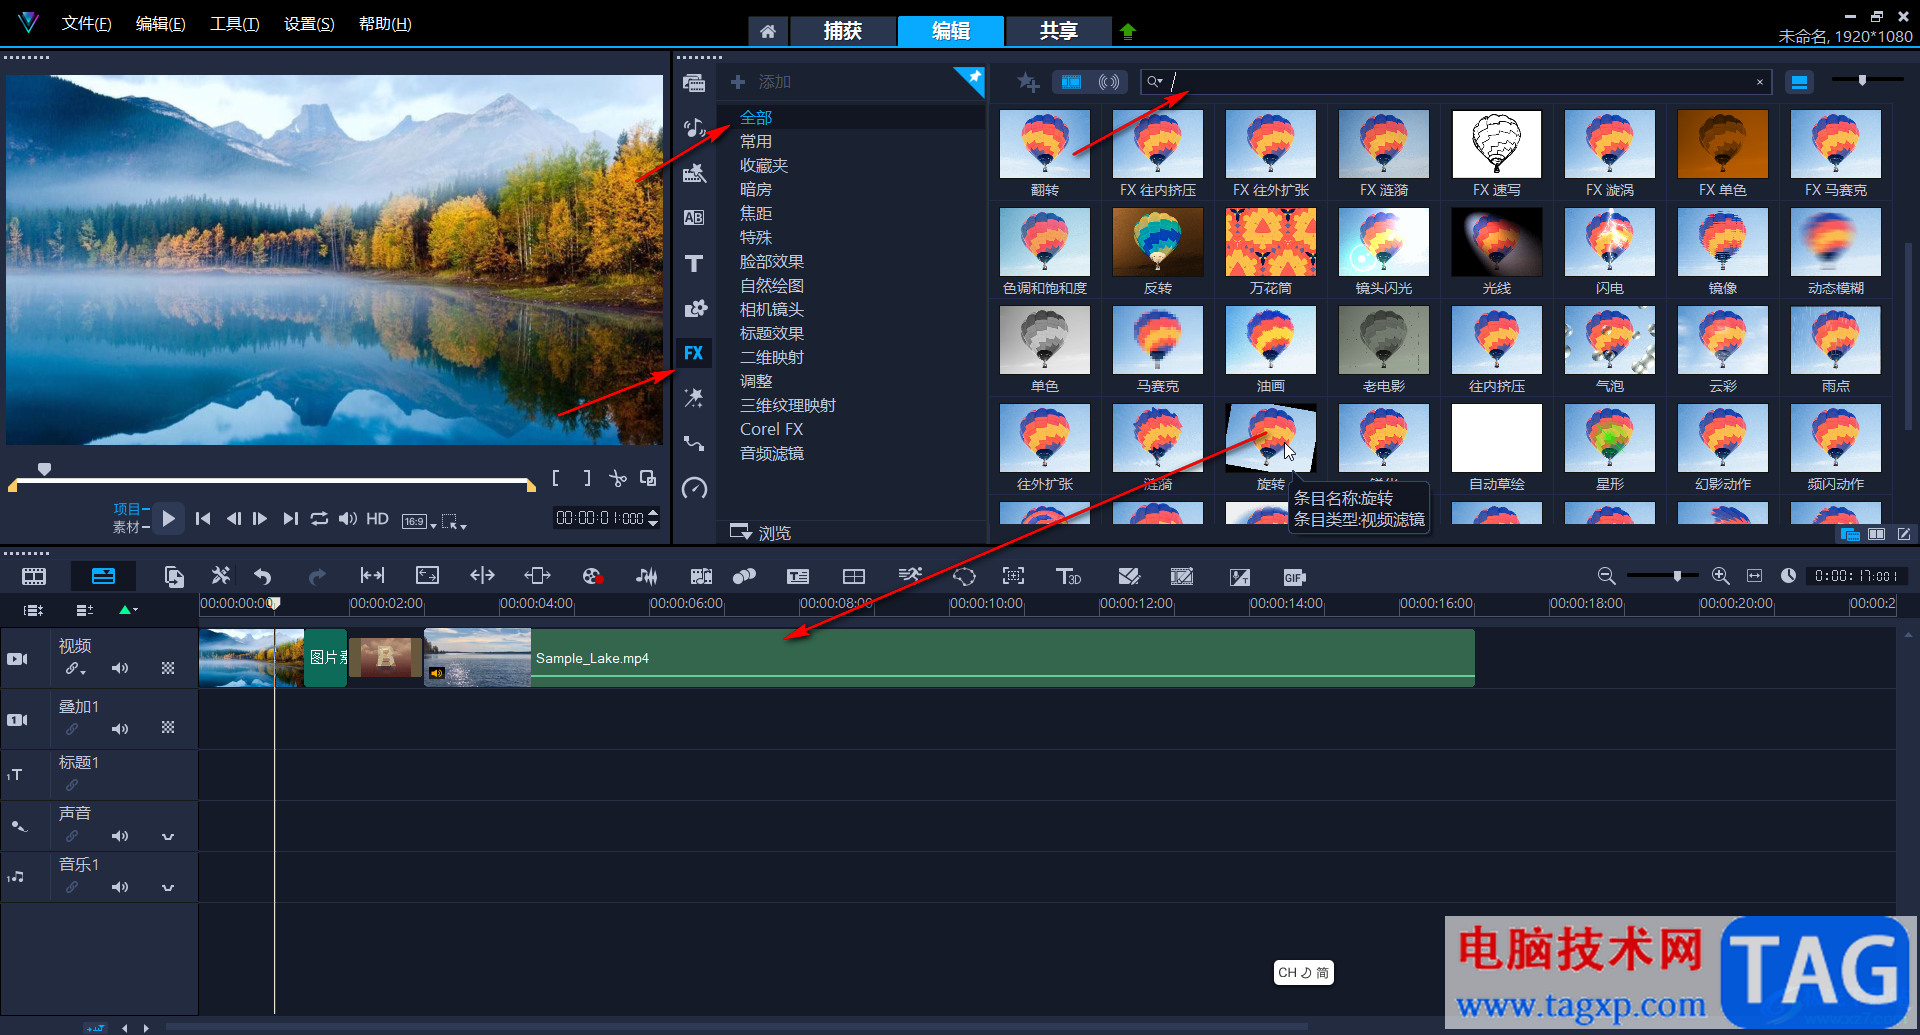Open the 工具(T) menu
Screen dimensions: 1920x1035
[x=235, y=24]
